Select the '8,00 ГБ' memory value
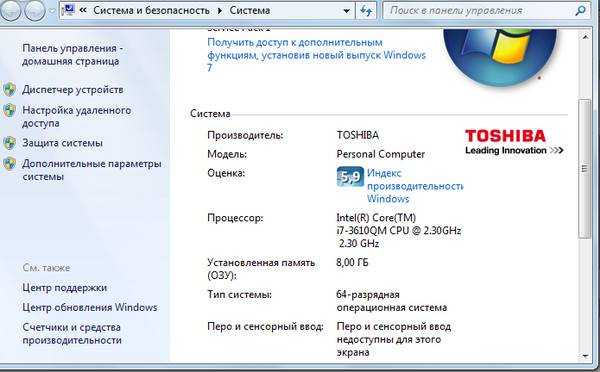600x372 pixels. 352,263
